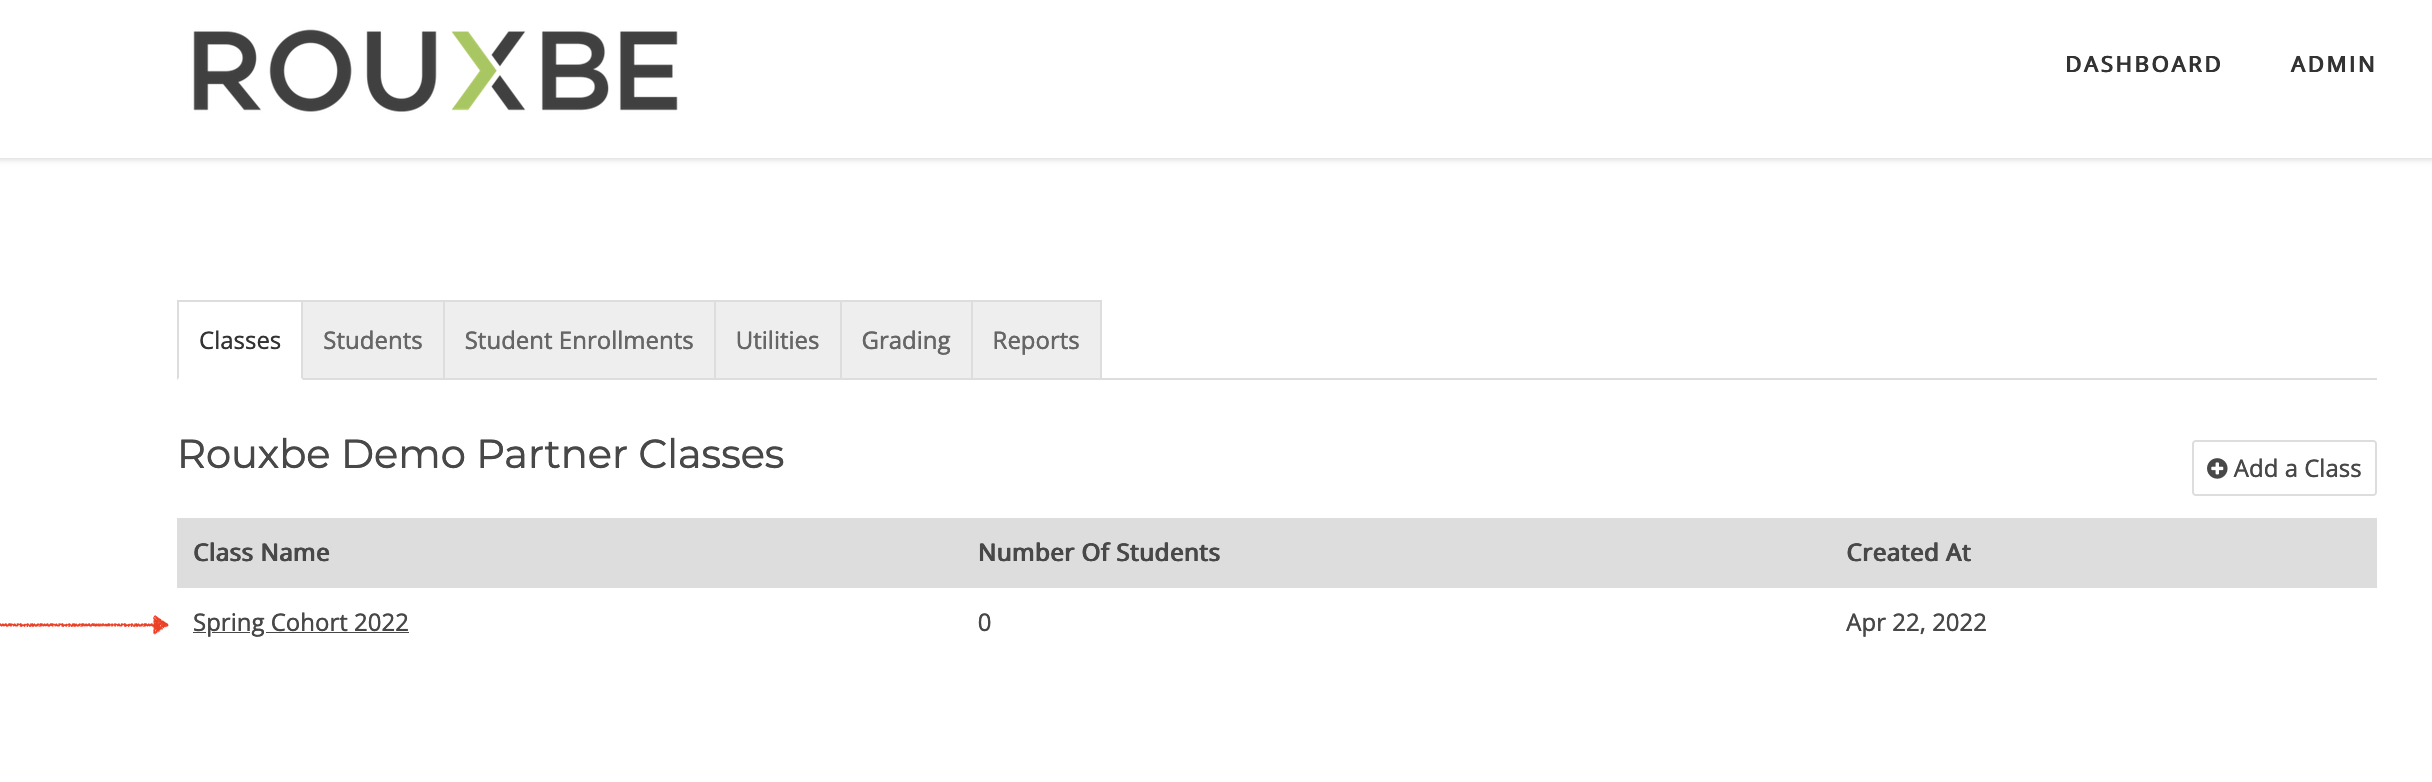Open the Student Enrollments tab
This screenshot has height=782, width=2432.
[x=579, y=340]
